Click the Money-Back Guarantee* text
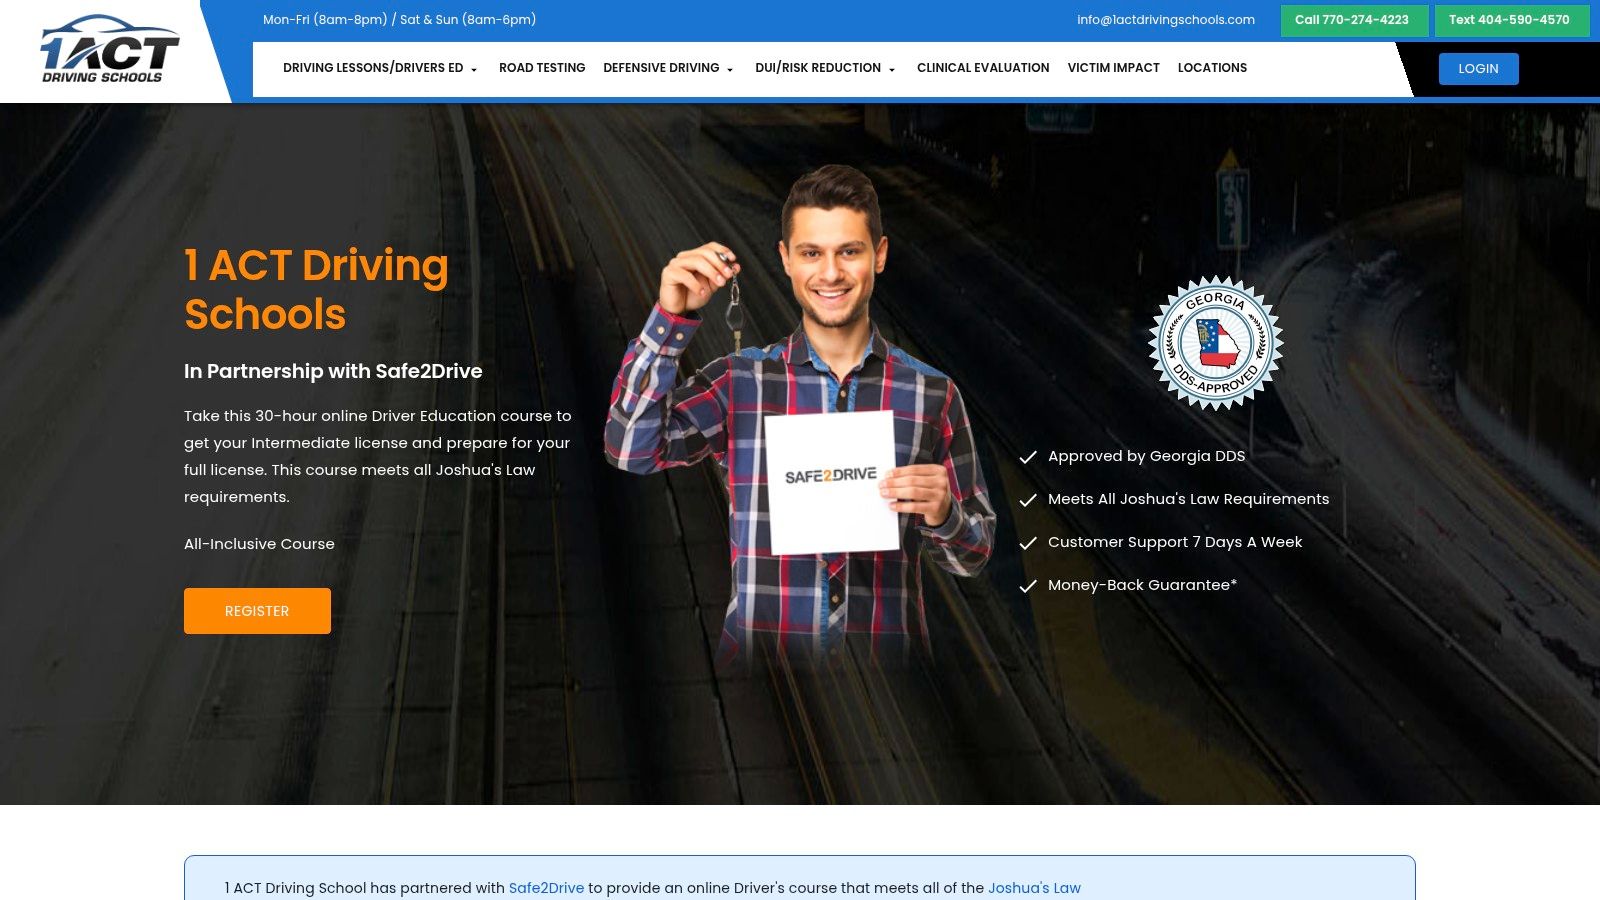1600x900 pixels. pos(1142,585)
